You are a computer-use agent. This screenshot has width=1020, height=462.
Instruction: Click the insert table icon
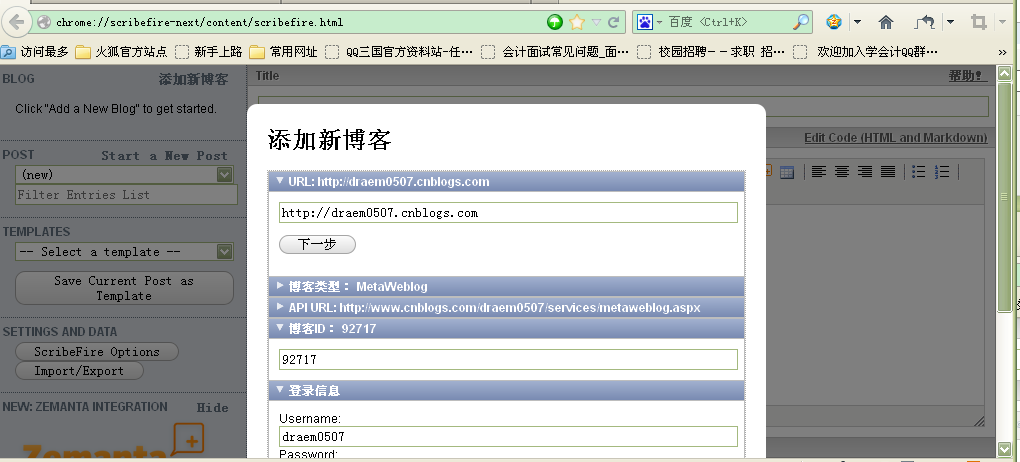click(787, 172)
